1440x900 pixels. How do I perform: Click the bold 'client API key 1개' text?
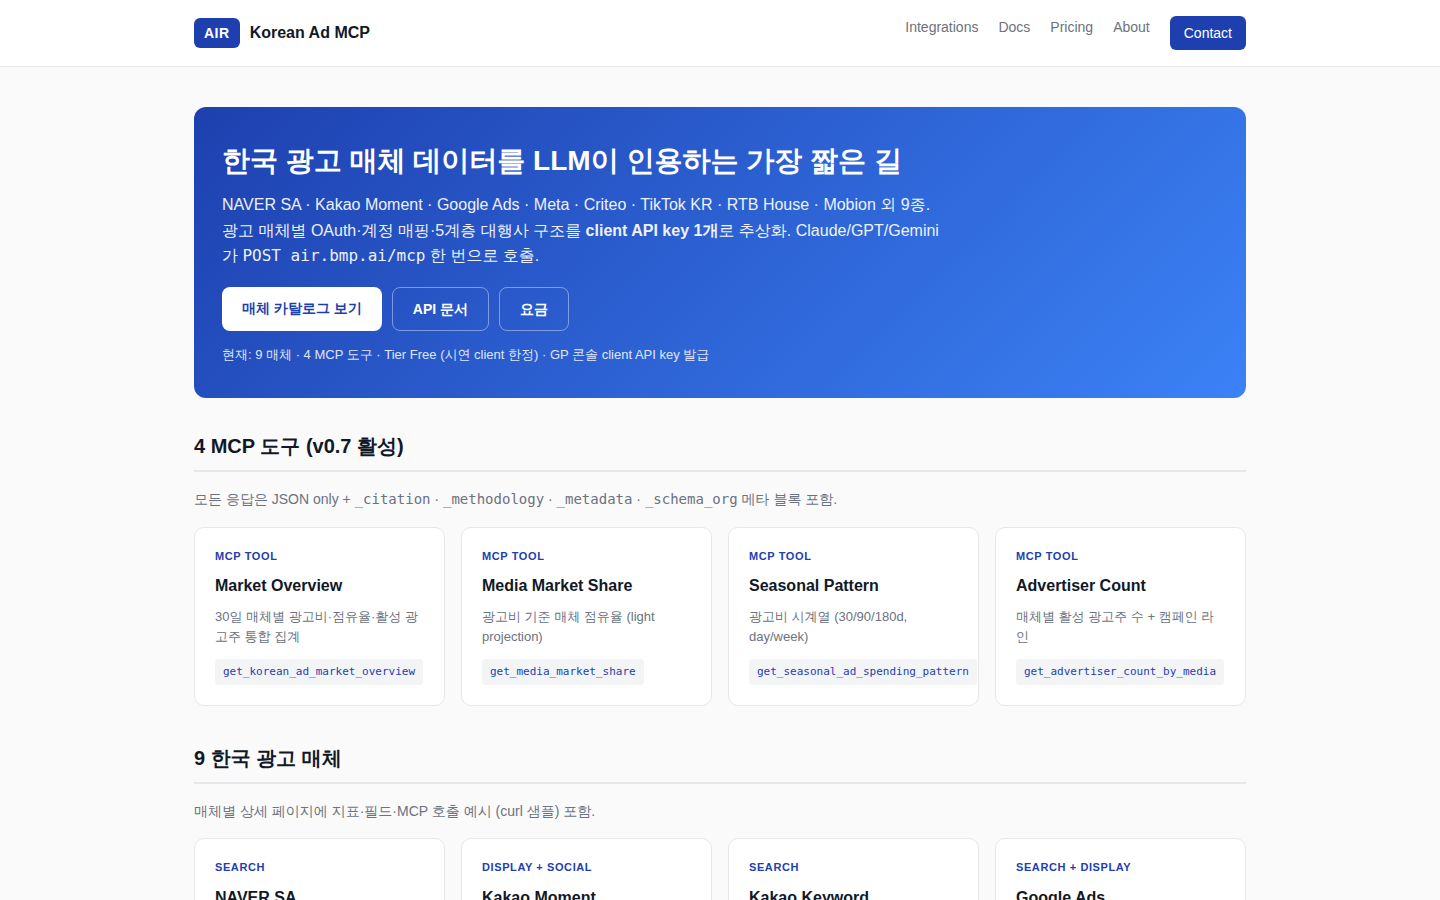652,230
